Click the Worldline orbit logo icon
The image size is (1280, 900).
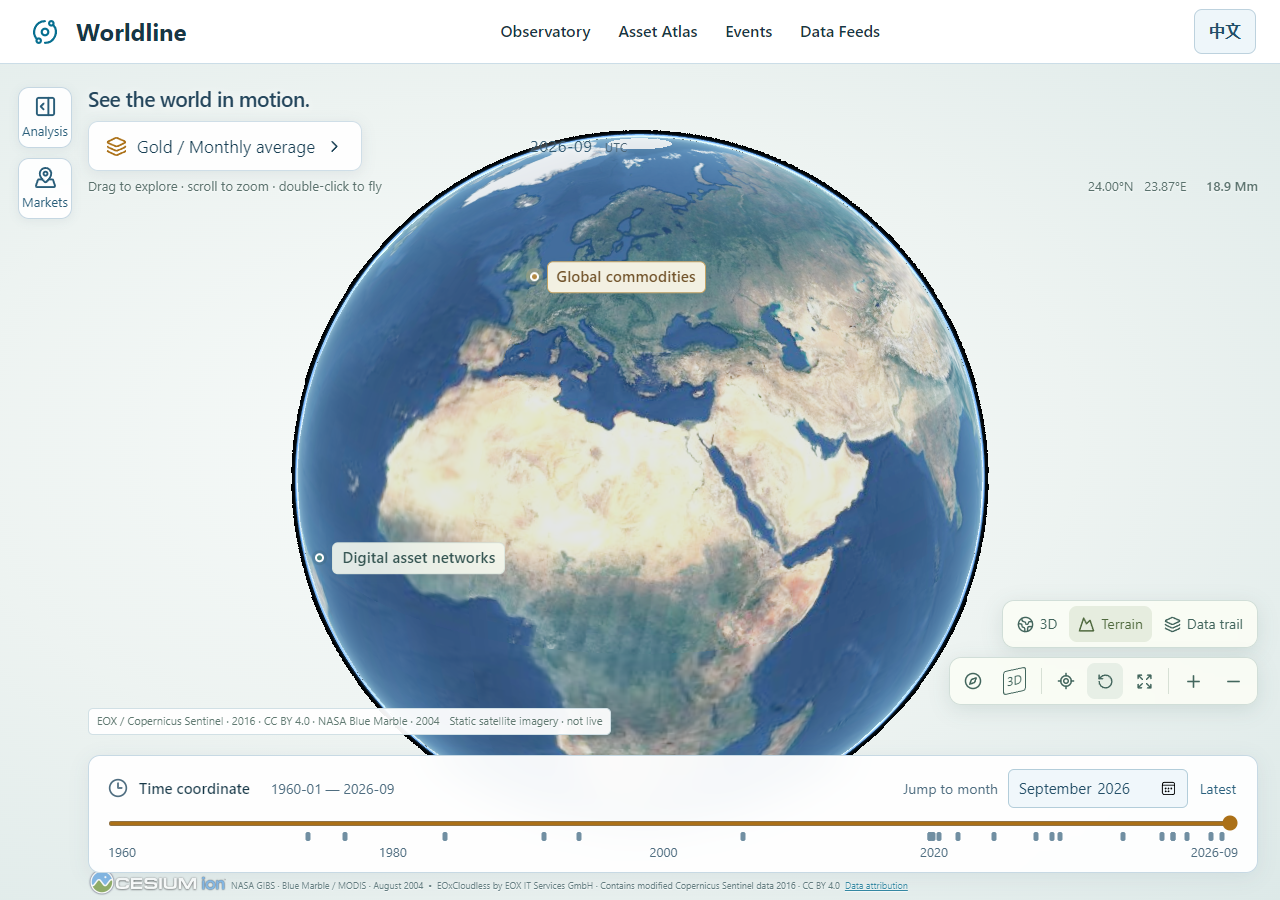point(45,32)
